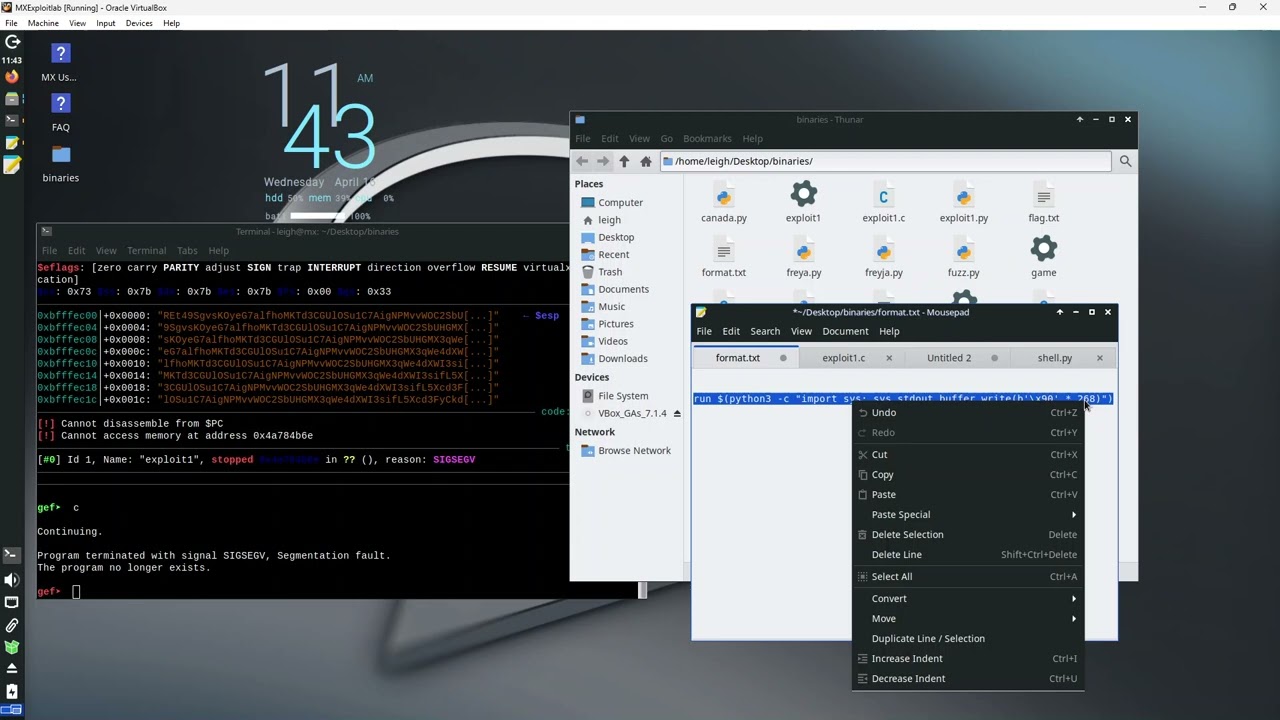Open Thunar's Bookmarks menu
The image size is (1280, 720).
click(707, 139)
